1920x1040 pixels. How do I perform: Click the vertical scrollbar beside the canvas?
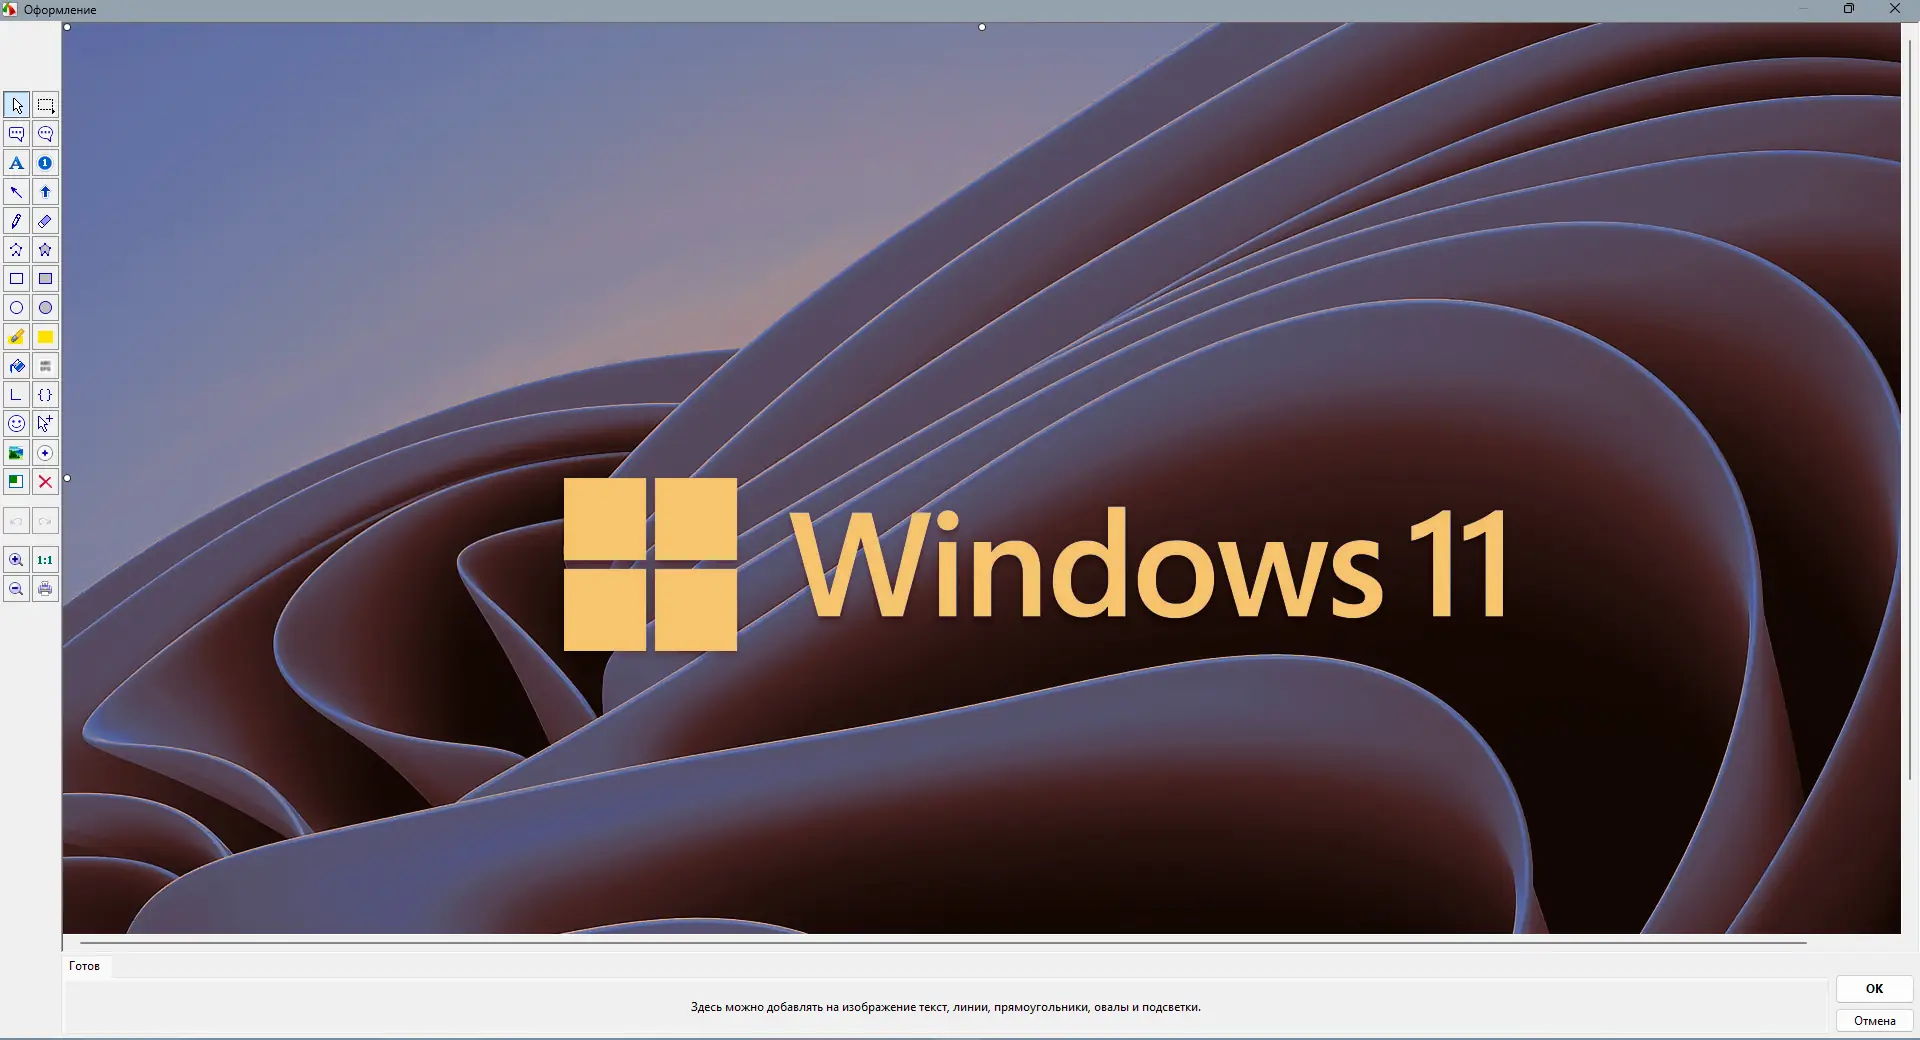point(1910,410)
